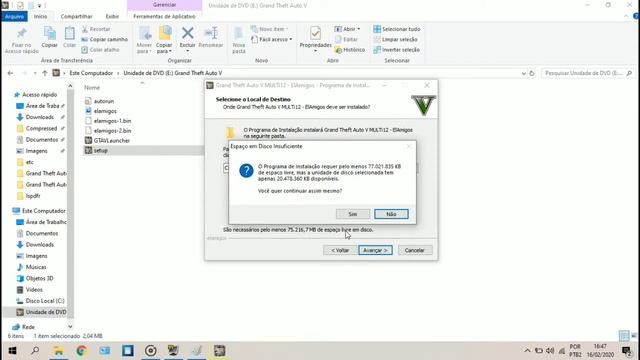Image resolution: width=640 pixels, height=360 pixels.
Task: Select Unidade de DVD in navigation pane
Action: coord(46,312)
